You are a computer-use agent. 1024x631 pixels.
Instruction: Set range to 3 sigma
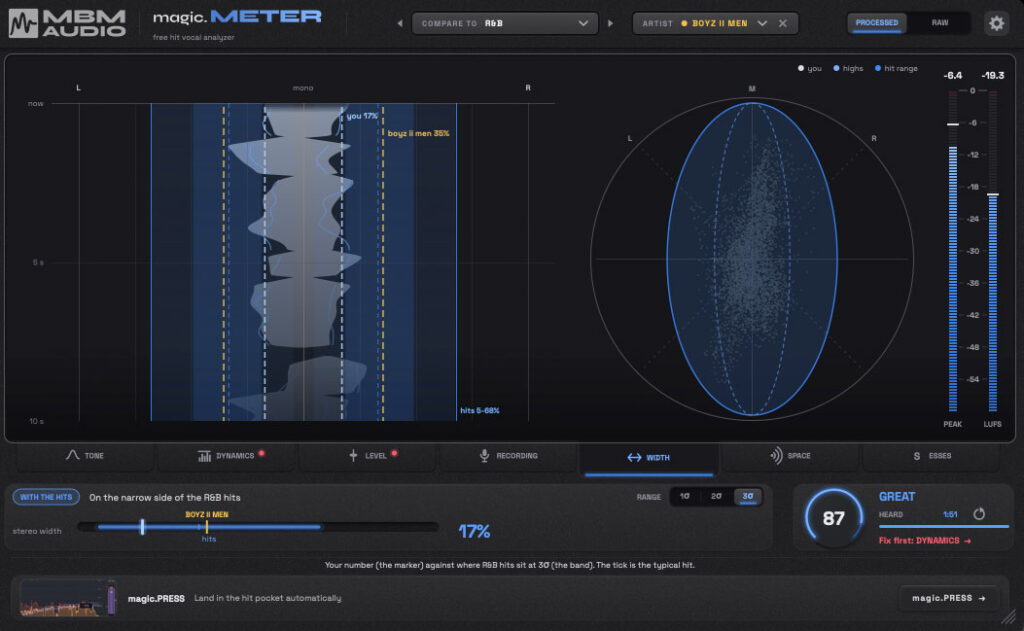click(x=748, y=496)
